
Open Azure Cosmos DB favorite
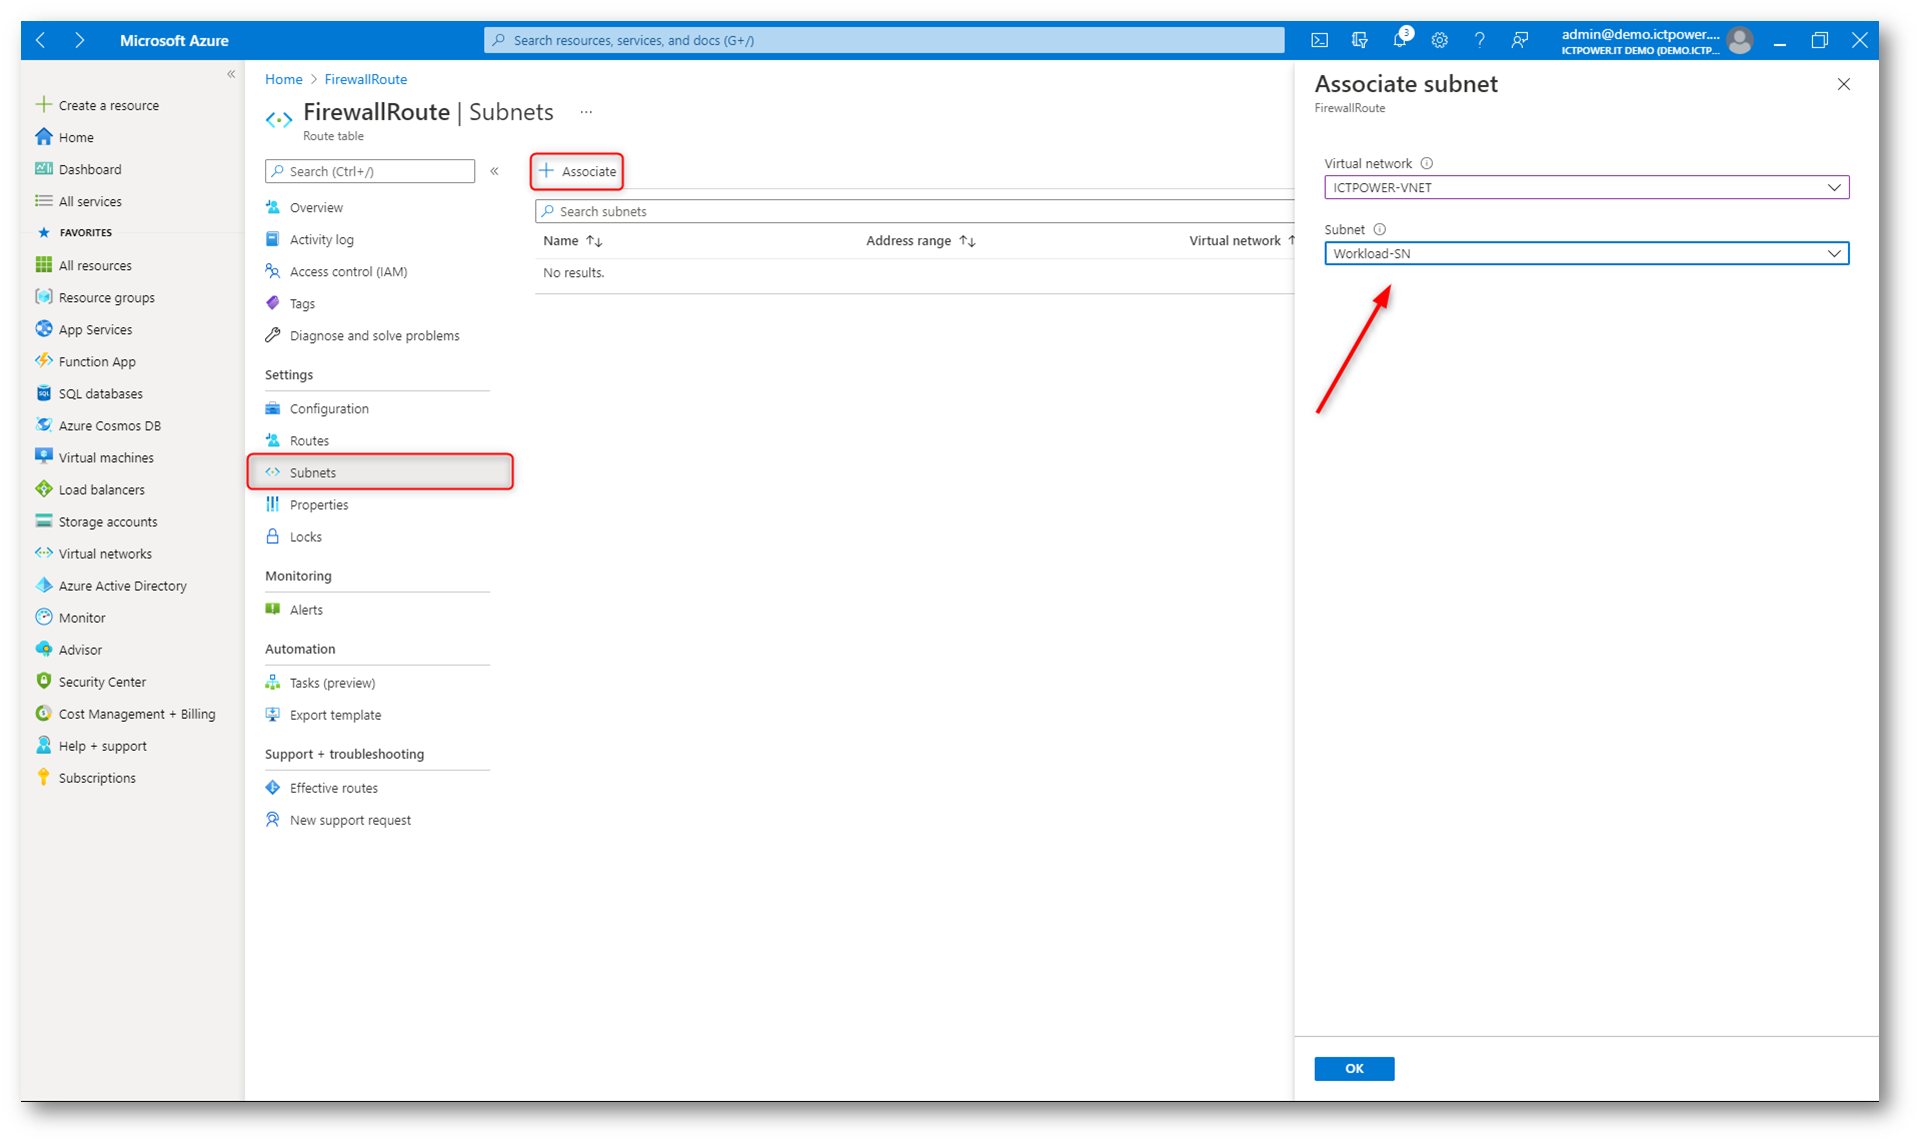[109, 425]
